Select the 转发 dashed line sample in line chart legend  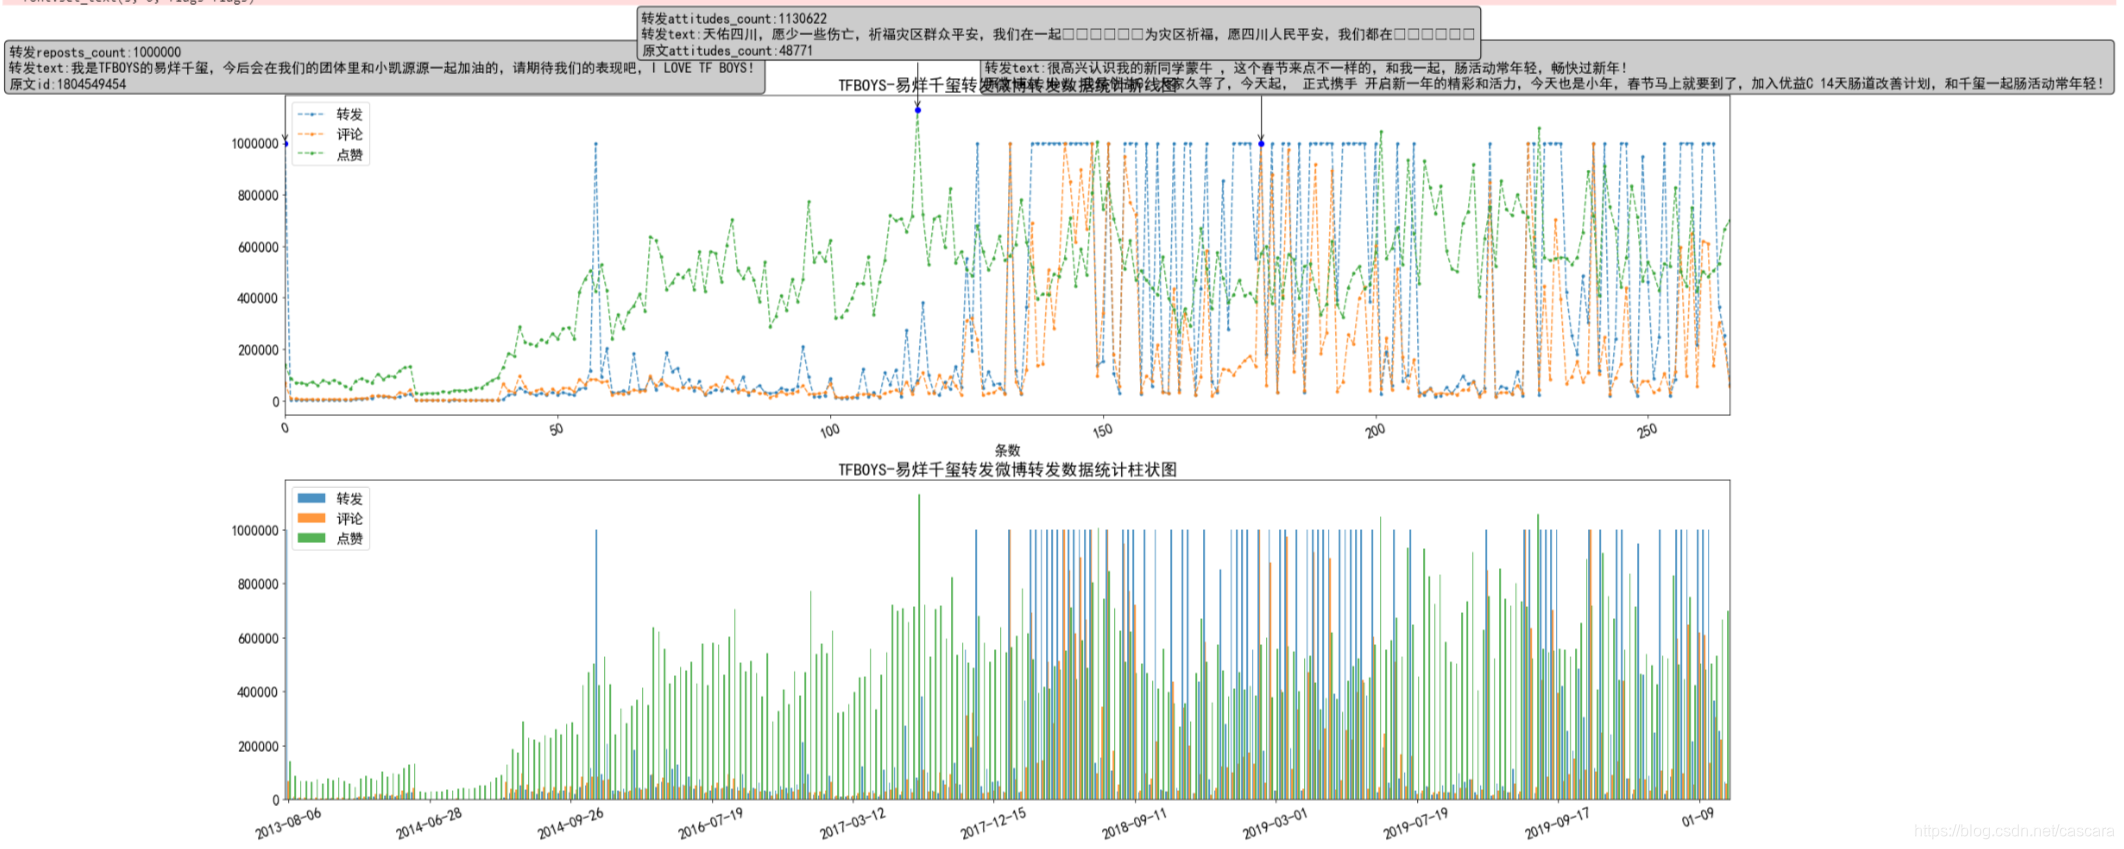pyautogui.click(x=312, y=115)
